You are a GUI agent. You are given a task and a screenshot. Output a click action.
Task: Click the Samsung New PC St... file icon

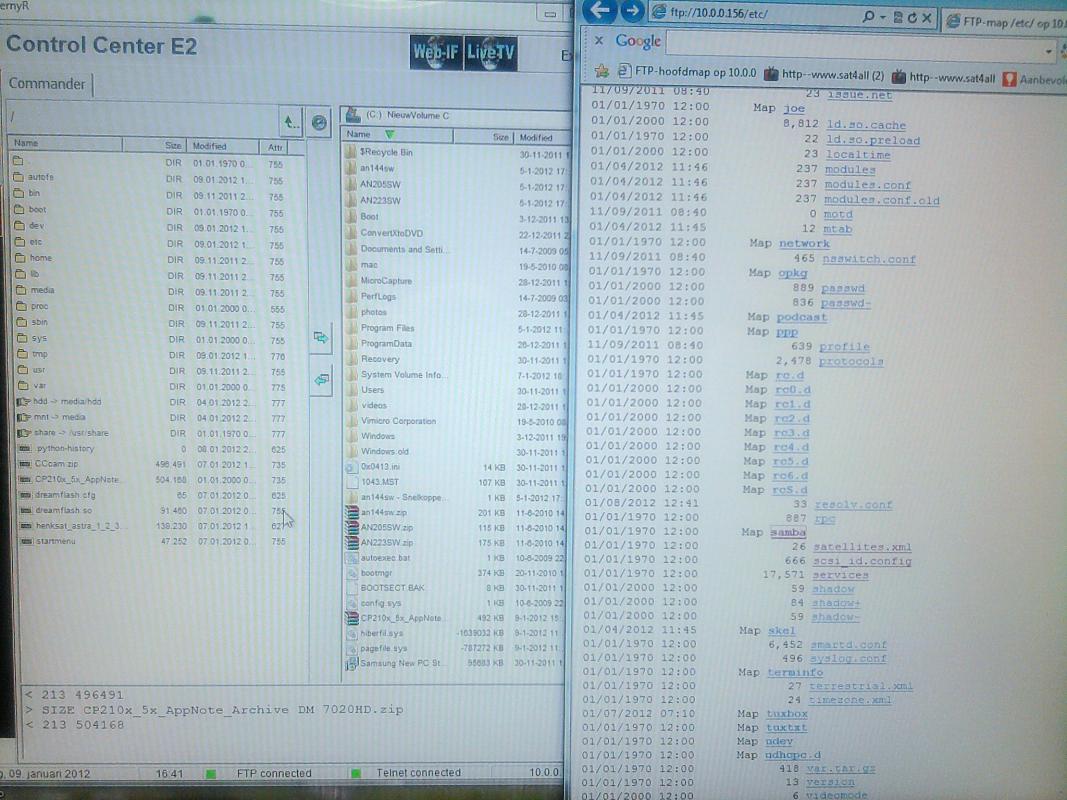[351, 663]
